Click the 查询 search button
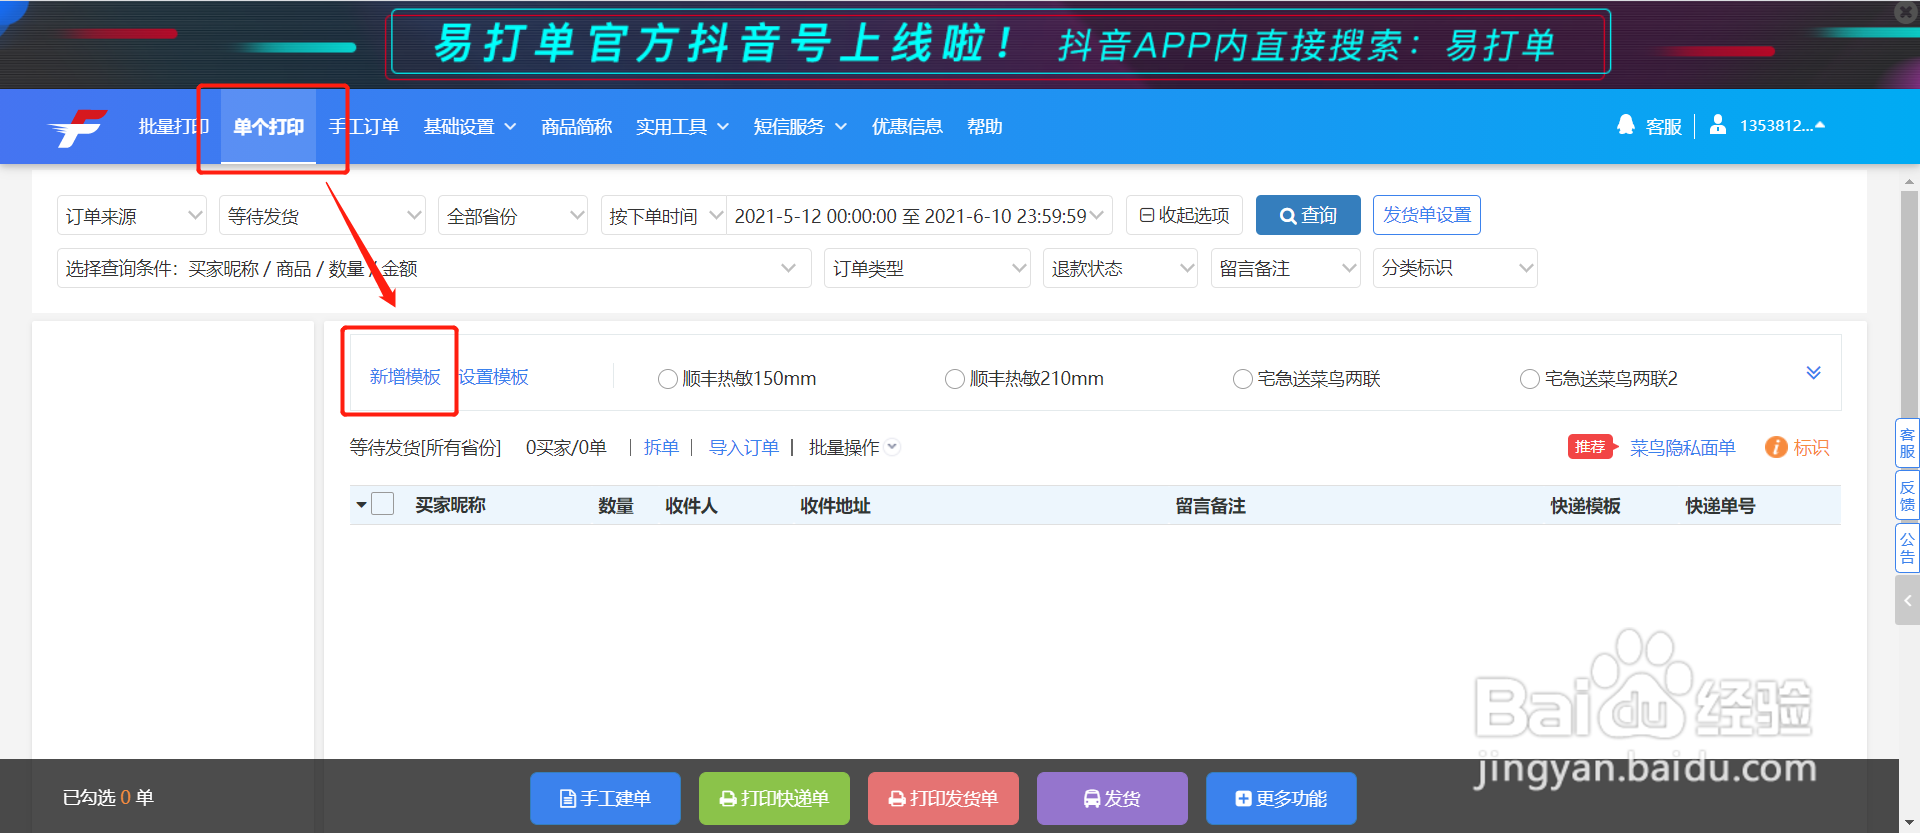The width and height of the screenshot is (1920, 833). [1308, 215]
